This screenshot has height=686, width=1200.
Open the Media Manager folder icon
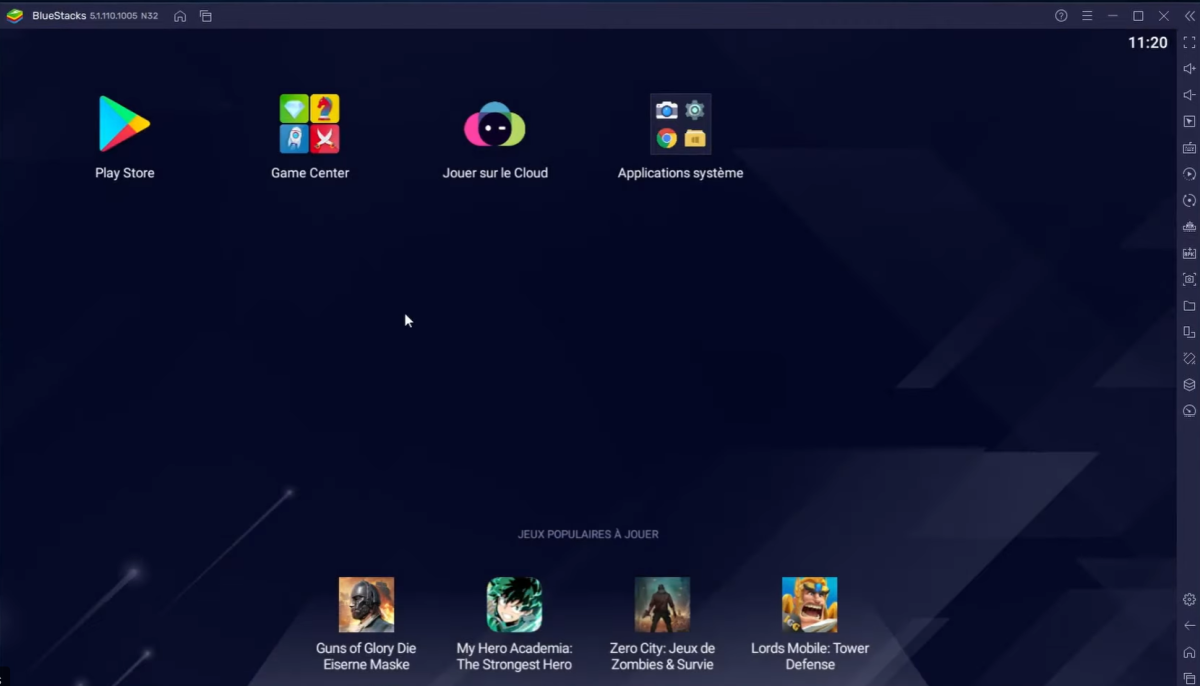click(1189, 306)
